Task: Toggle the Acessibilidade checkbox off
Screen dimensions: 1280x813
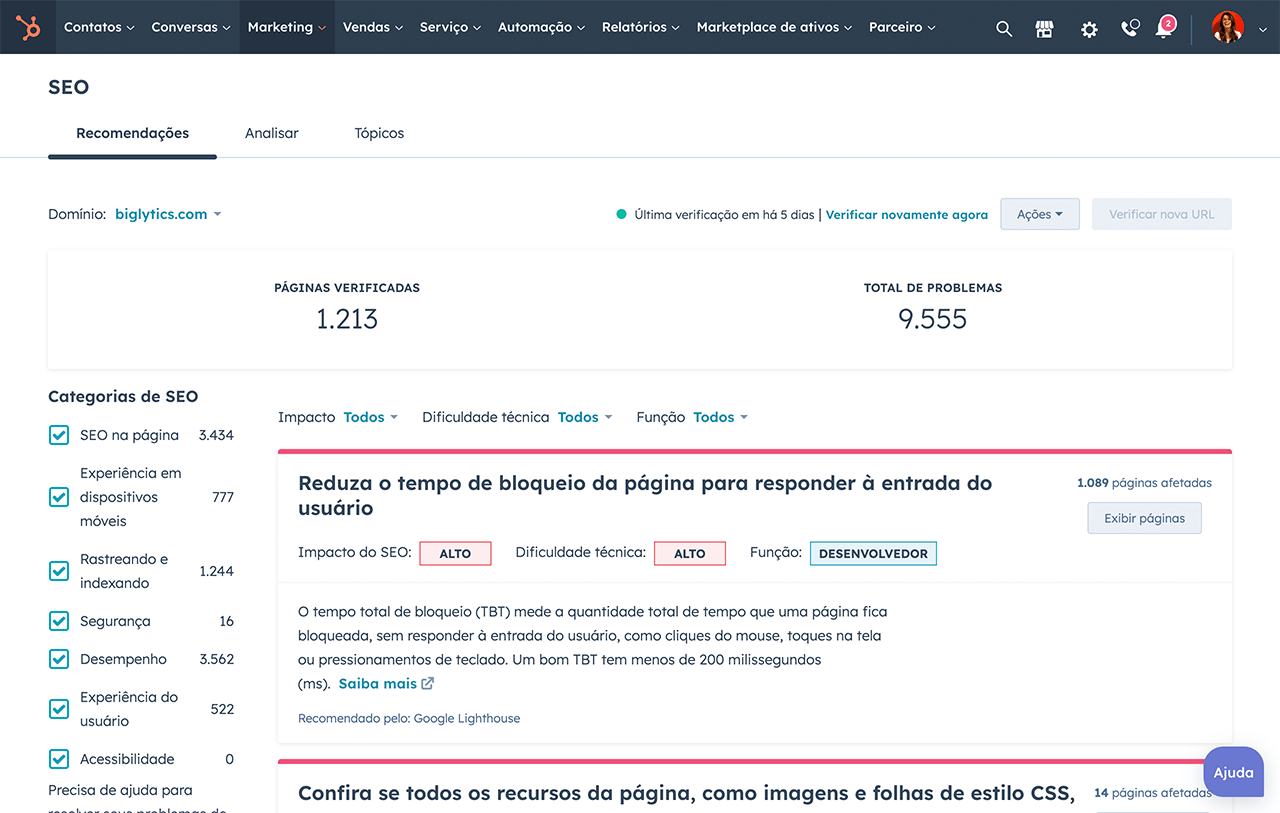Action: point(59,758)
